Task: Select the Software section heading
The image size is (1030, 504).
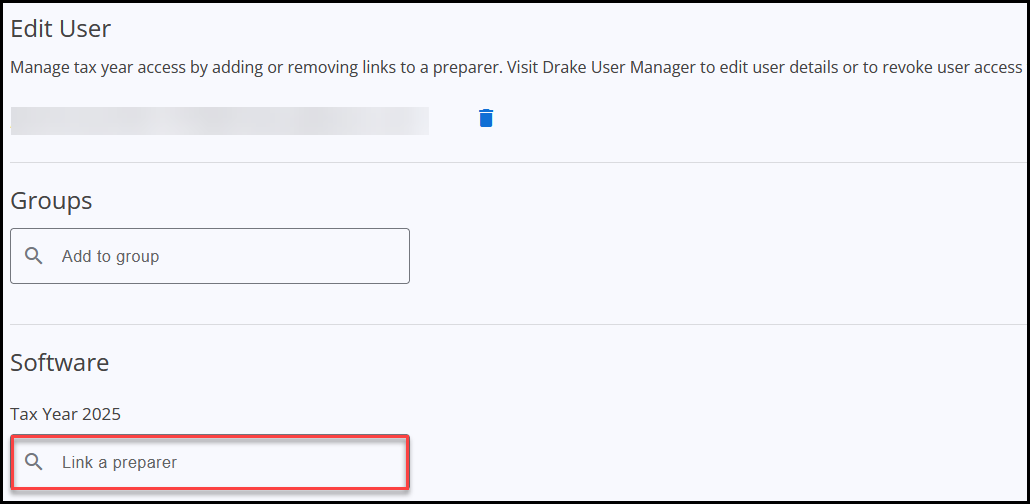Action: [x=59, y=362]
